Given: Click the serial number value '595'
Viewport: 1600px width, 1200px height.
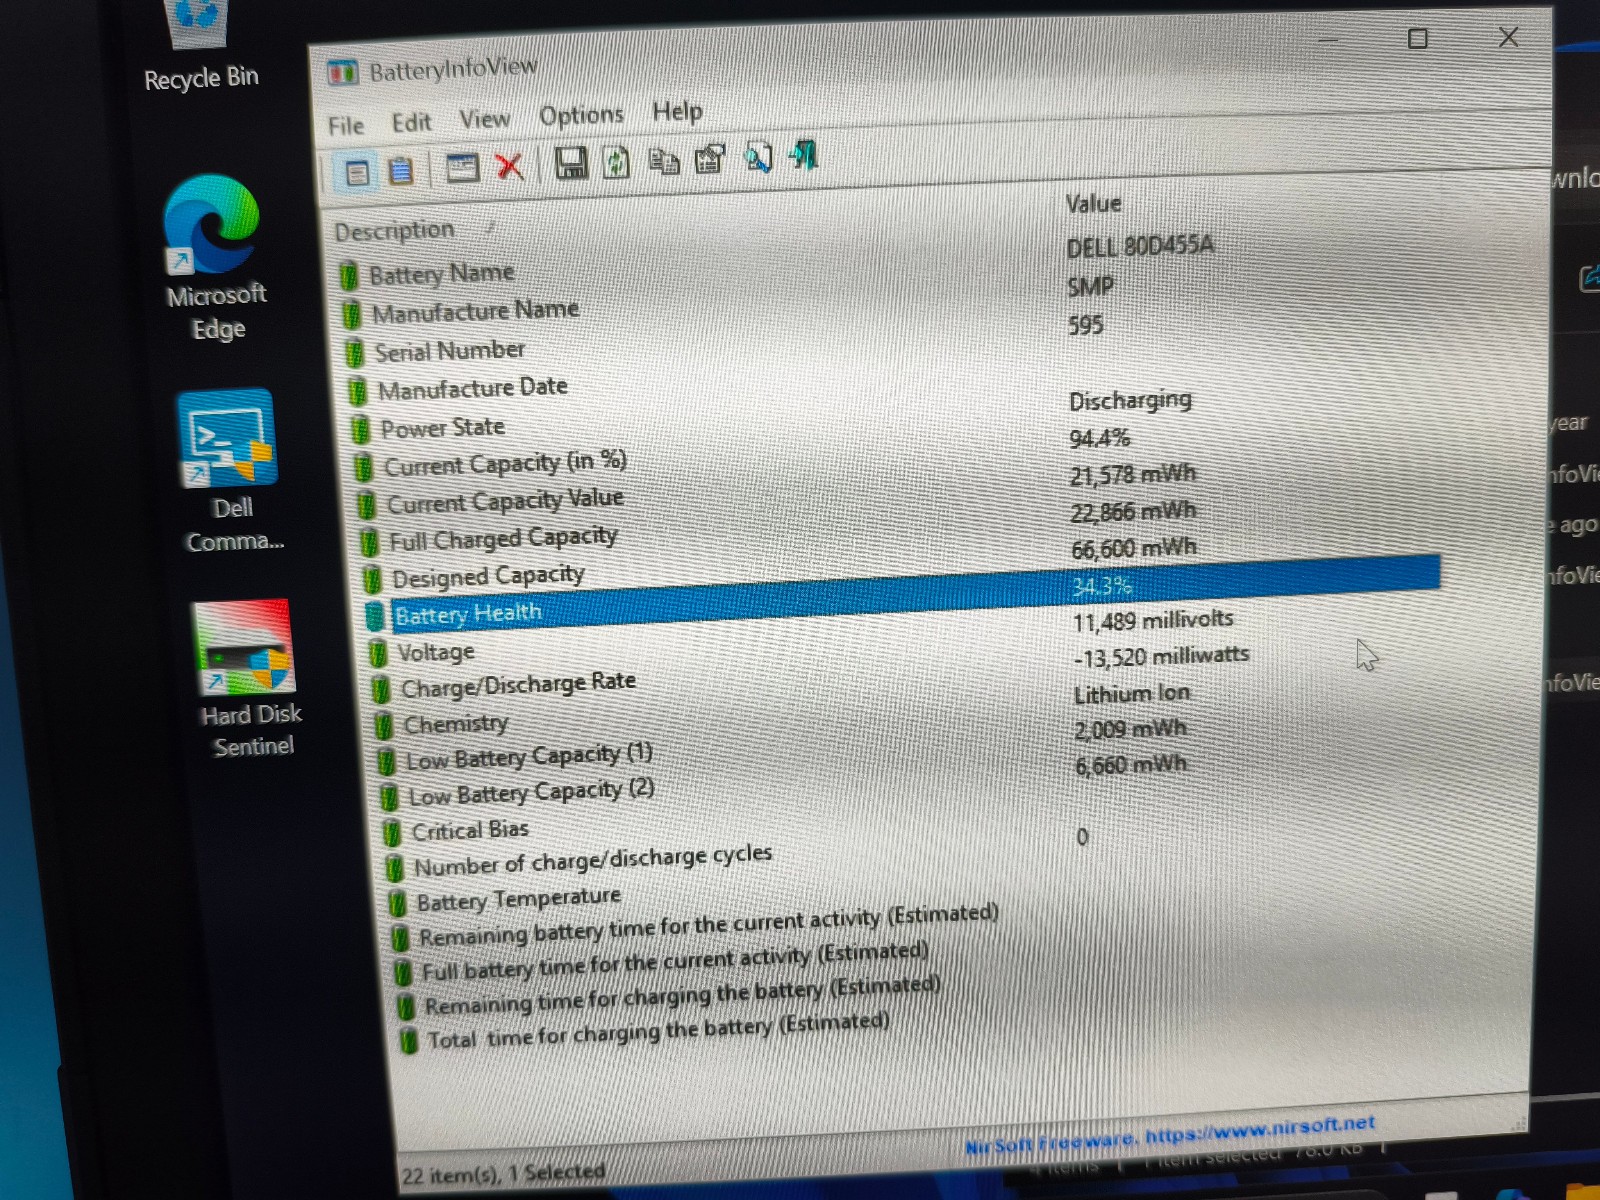Looking at the screenshot, I should tap(1085, 326).
